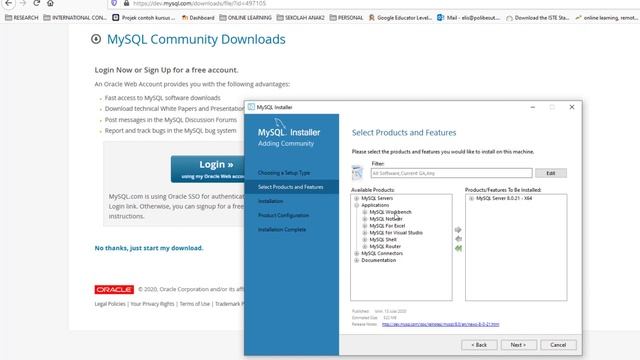Expand MySQL Server 8.0.21 - X64 node
The width and height of the screenshot is (640, 360).
(471, 198)
